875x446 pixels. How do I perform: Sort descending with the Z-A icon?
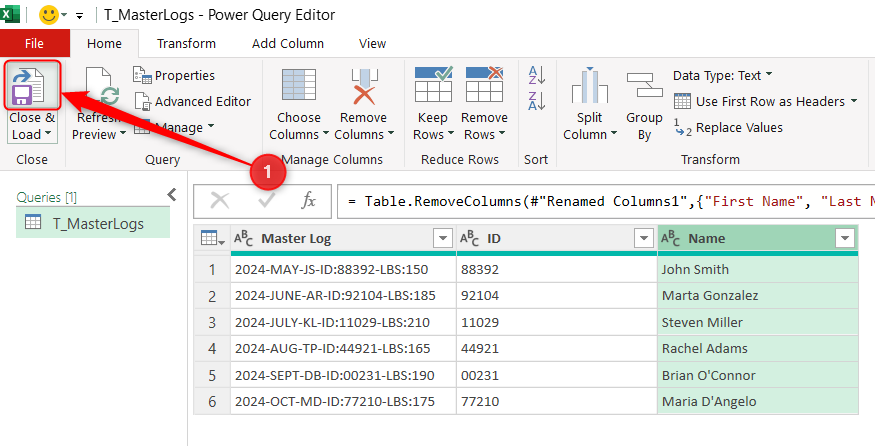(536, 100)
